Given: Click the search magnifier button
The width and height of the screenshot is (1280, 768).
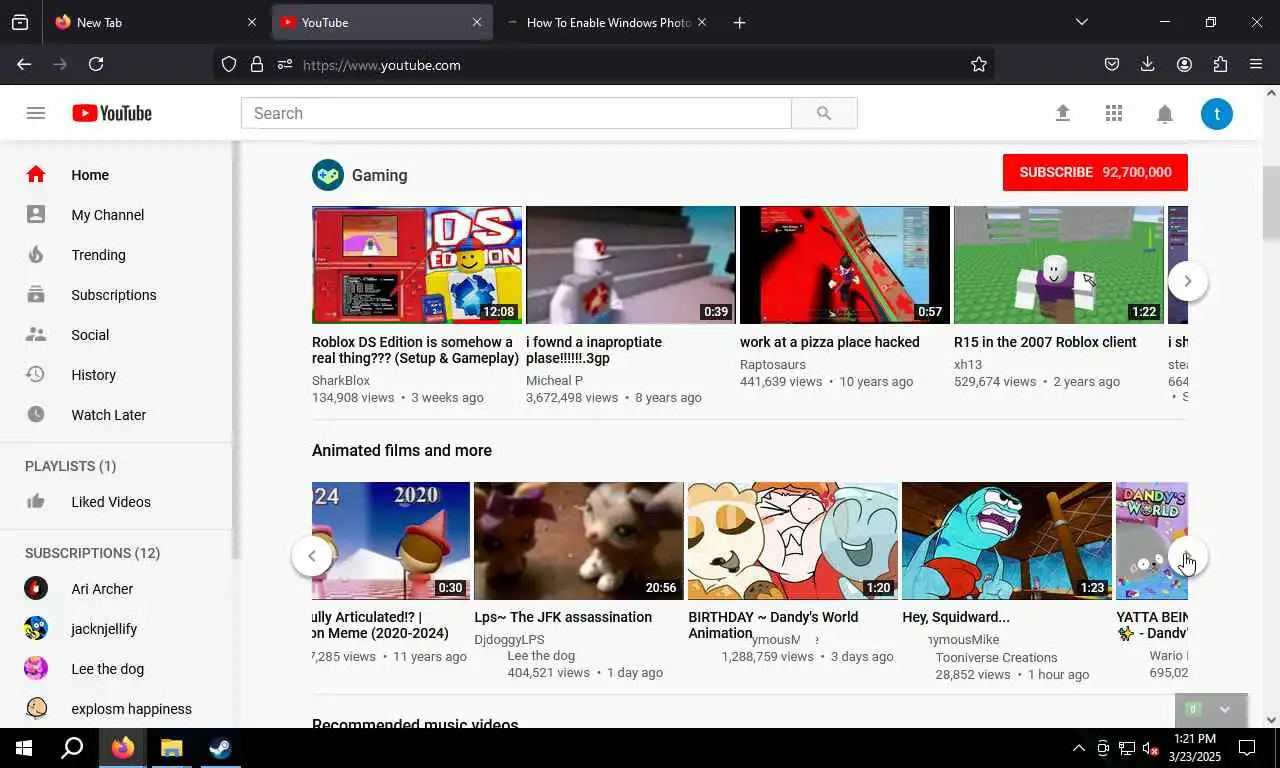Looking at the screenshot, I should 824,113.
